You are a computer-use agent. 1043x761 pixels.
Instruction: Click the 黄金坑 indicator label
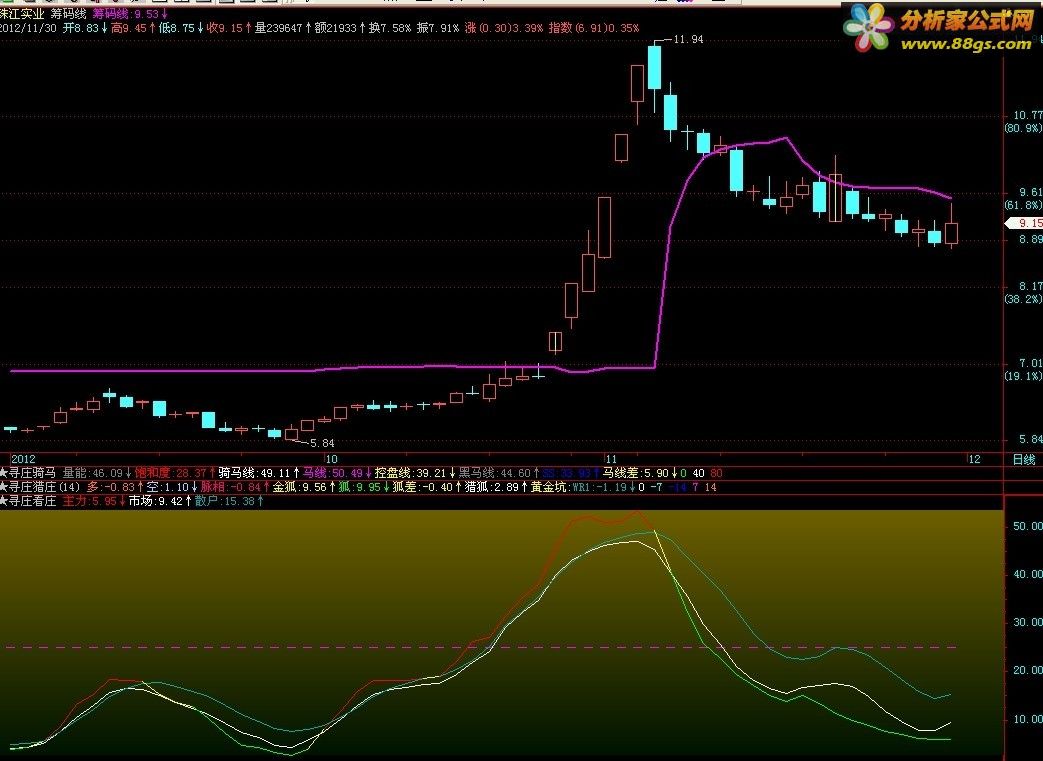tap(550, 487)
